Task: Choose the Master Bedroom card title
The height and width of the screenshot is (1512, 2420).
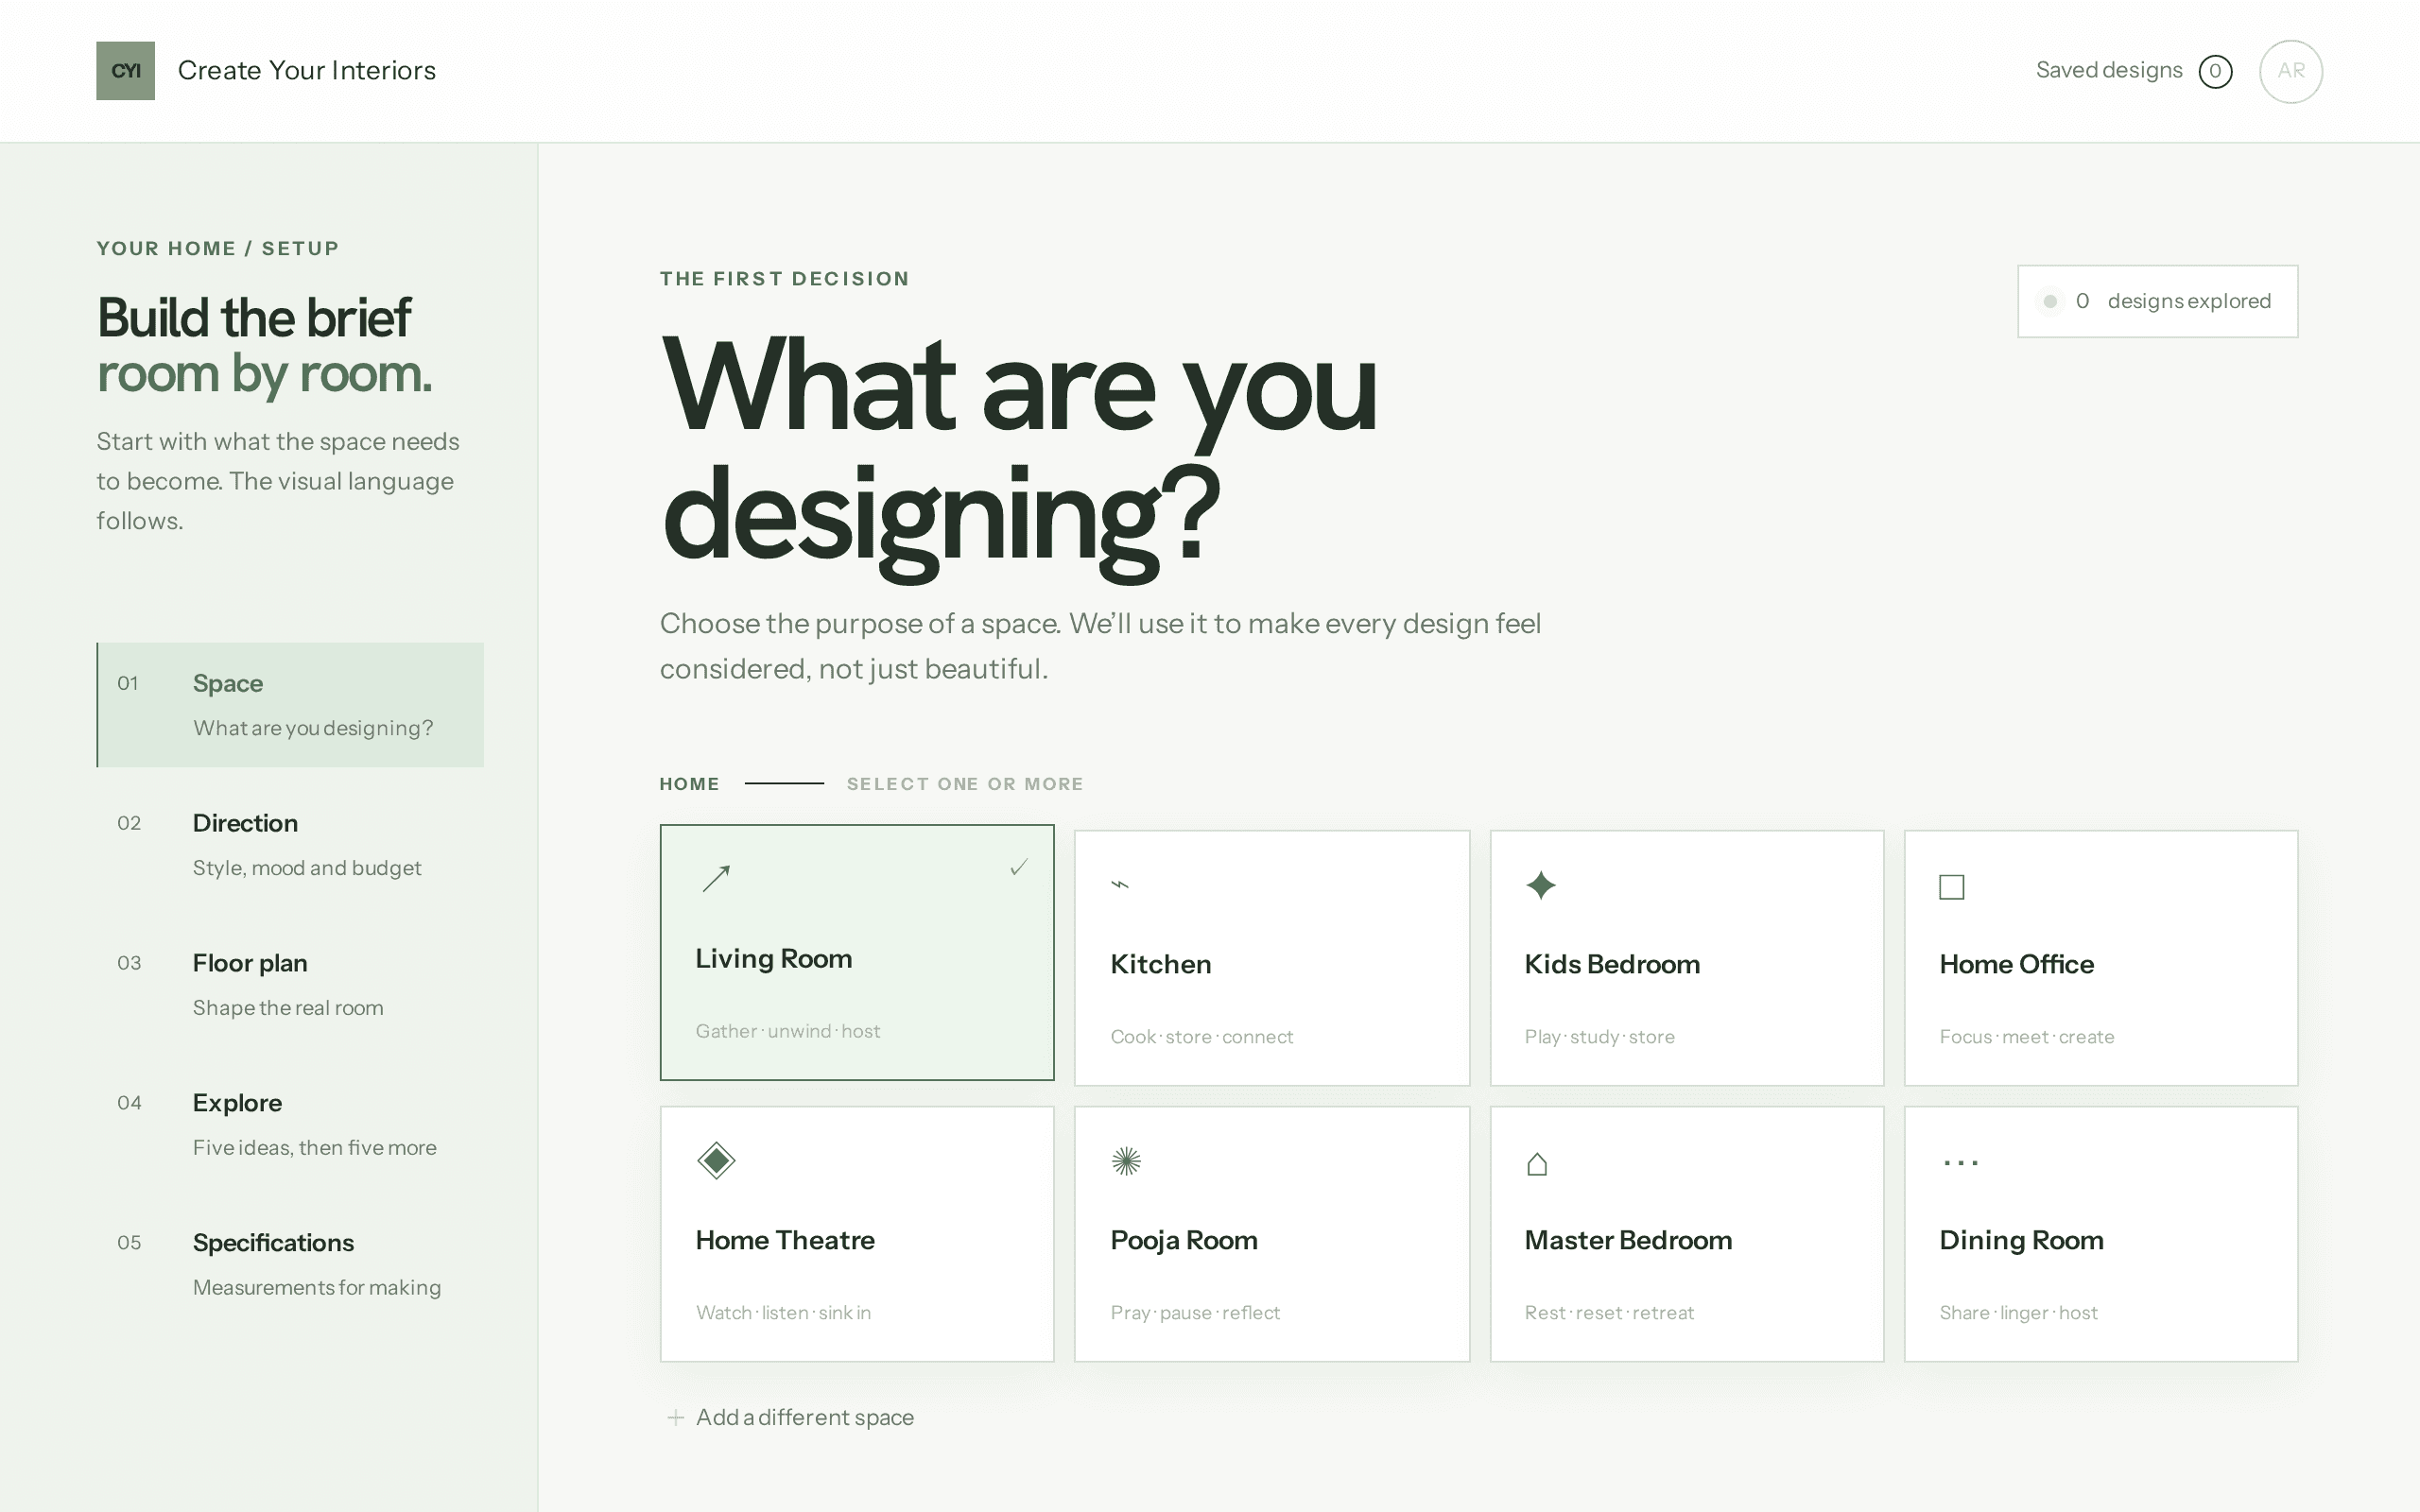Action: point(1628,1240)
